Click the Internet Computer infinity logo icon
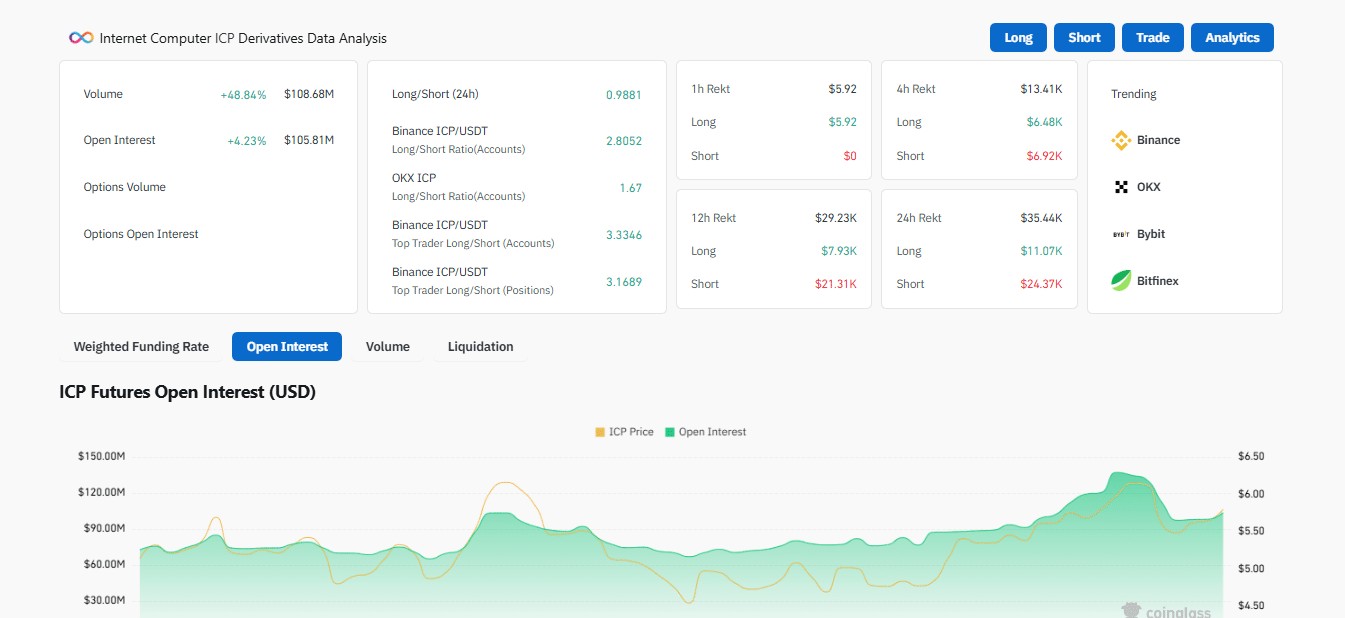The image size is (1345, 618). (x=81, y=38)
